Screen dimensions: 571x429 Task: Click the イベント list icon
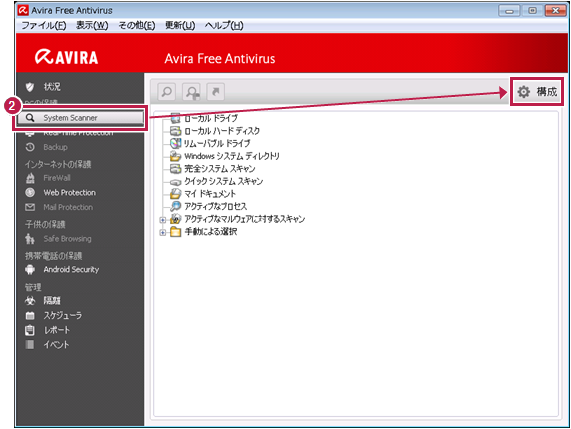(30, 345)
